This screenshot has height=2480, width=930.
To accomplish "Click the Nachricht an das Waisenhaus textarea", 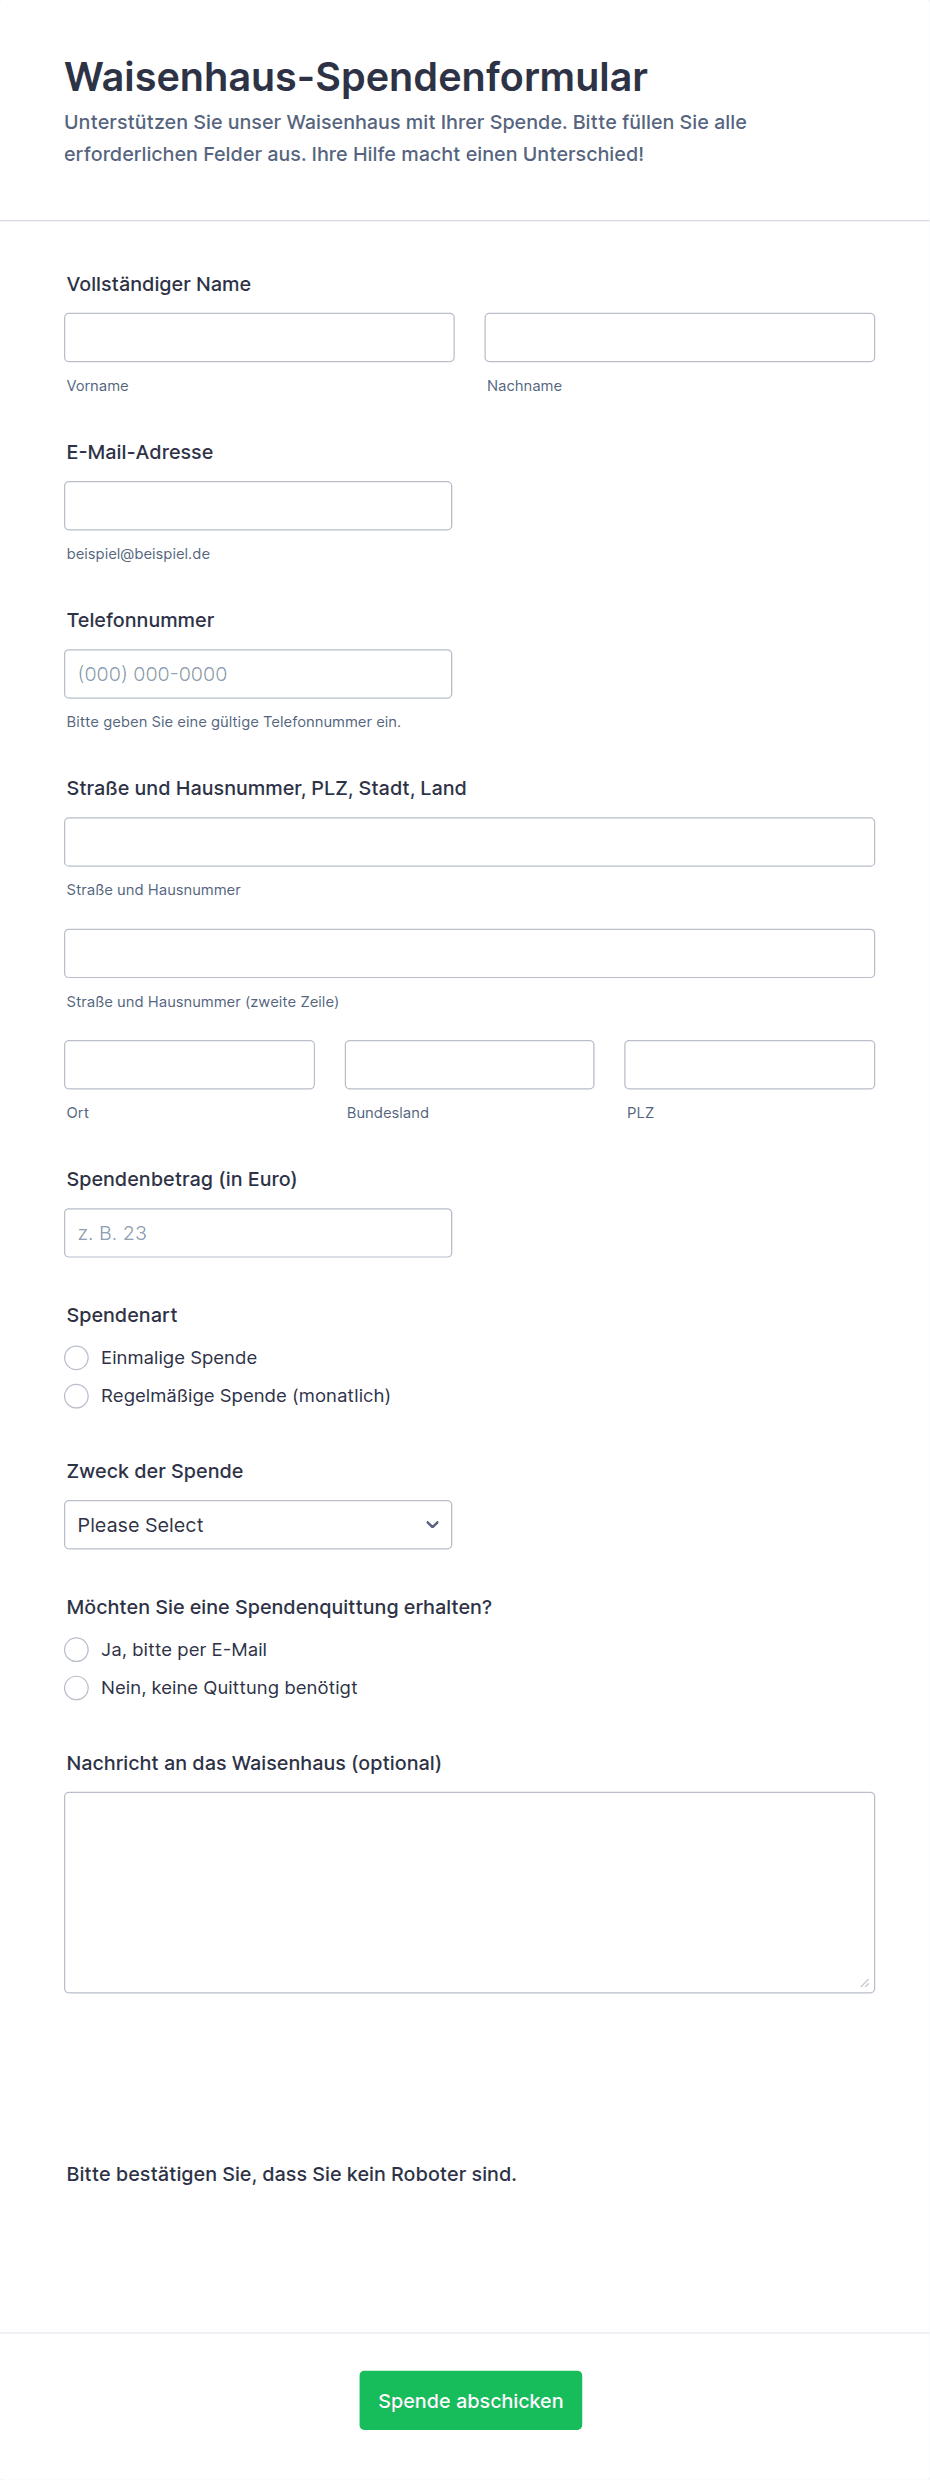I will [470, 1893].
